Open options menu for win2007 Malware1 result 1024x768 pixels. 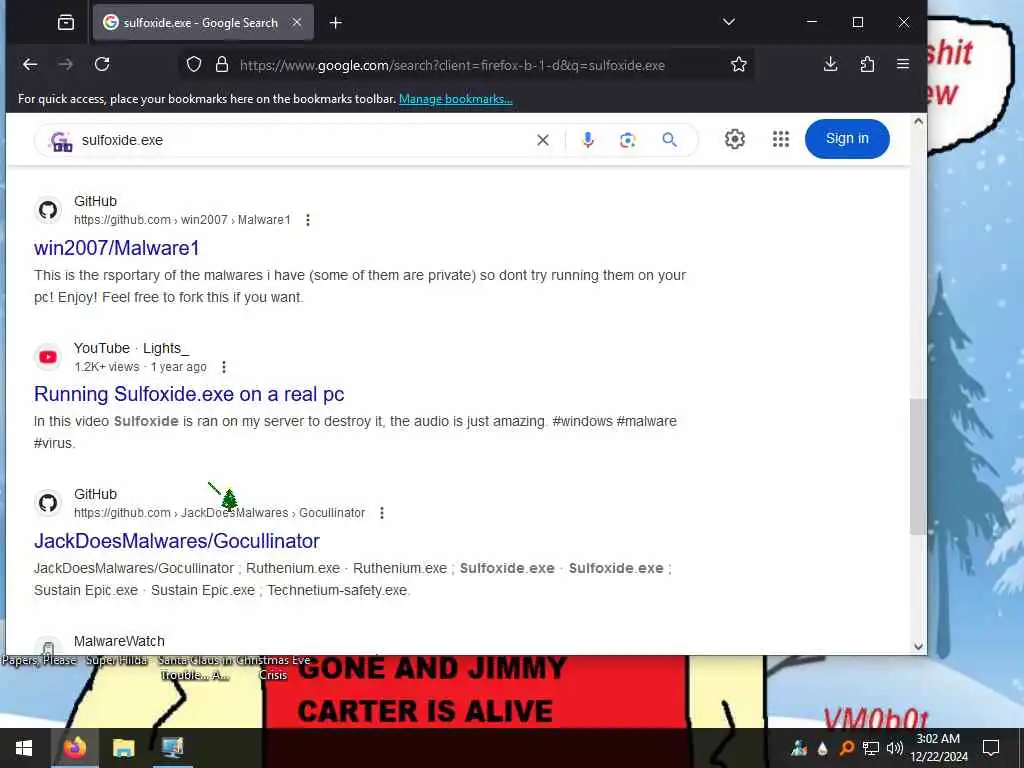308,220
